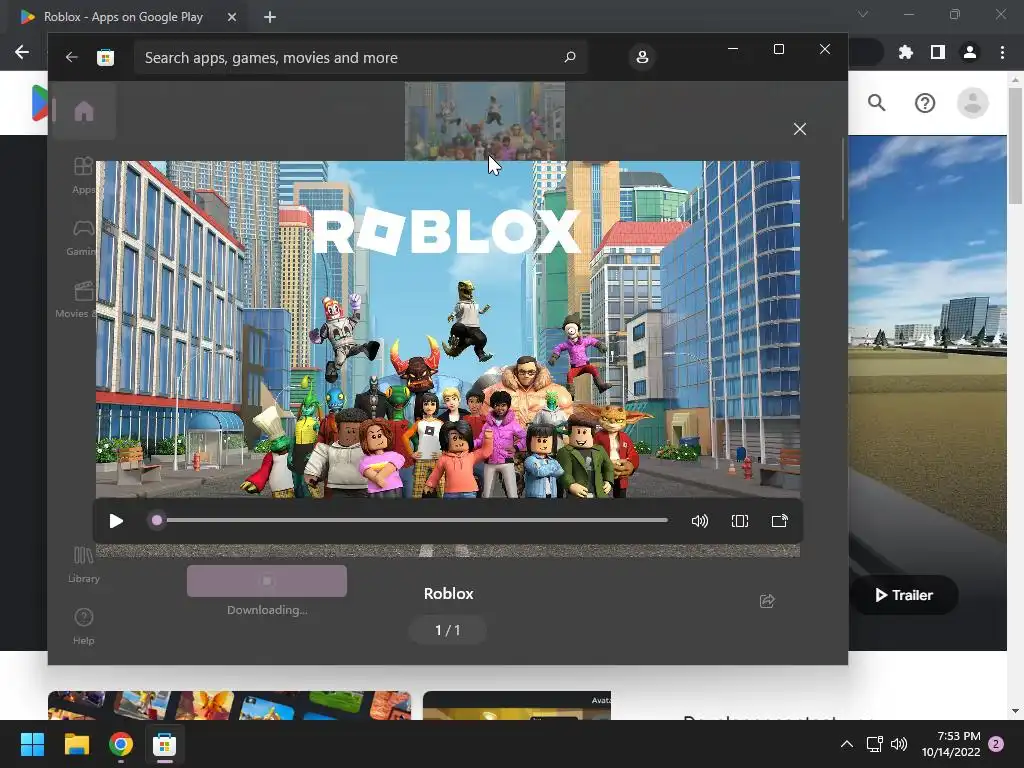Open Chrome tab search dropdown
This screenshot has width=1024, height=768.
tap(863, 14)
